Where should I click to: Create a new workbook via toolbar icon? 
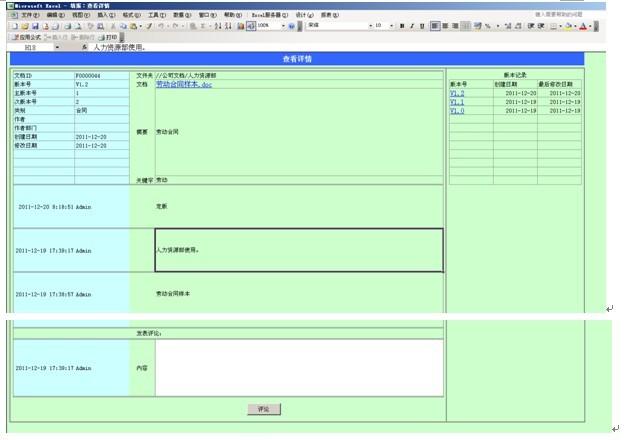tap(15, 26)
